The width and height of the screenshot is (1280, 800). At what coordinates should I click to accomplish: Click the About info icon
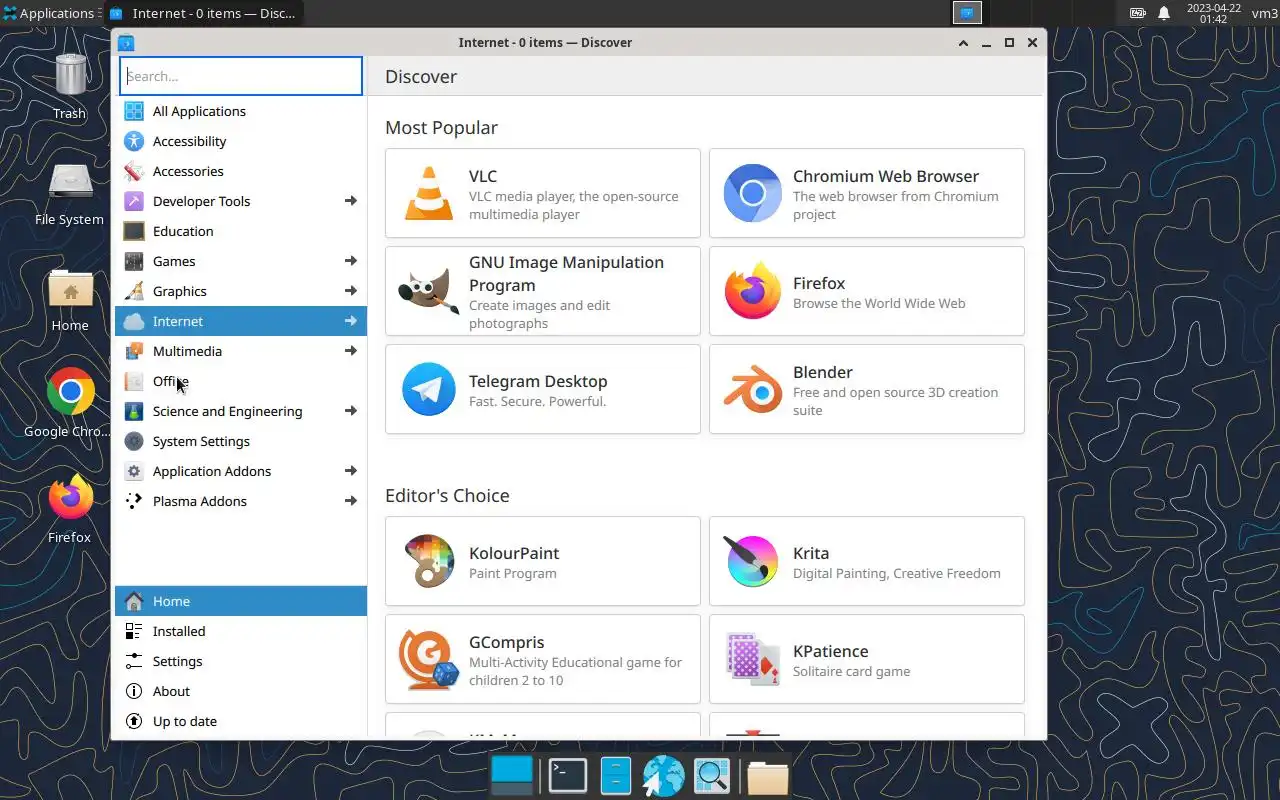[134, 691]
